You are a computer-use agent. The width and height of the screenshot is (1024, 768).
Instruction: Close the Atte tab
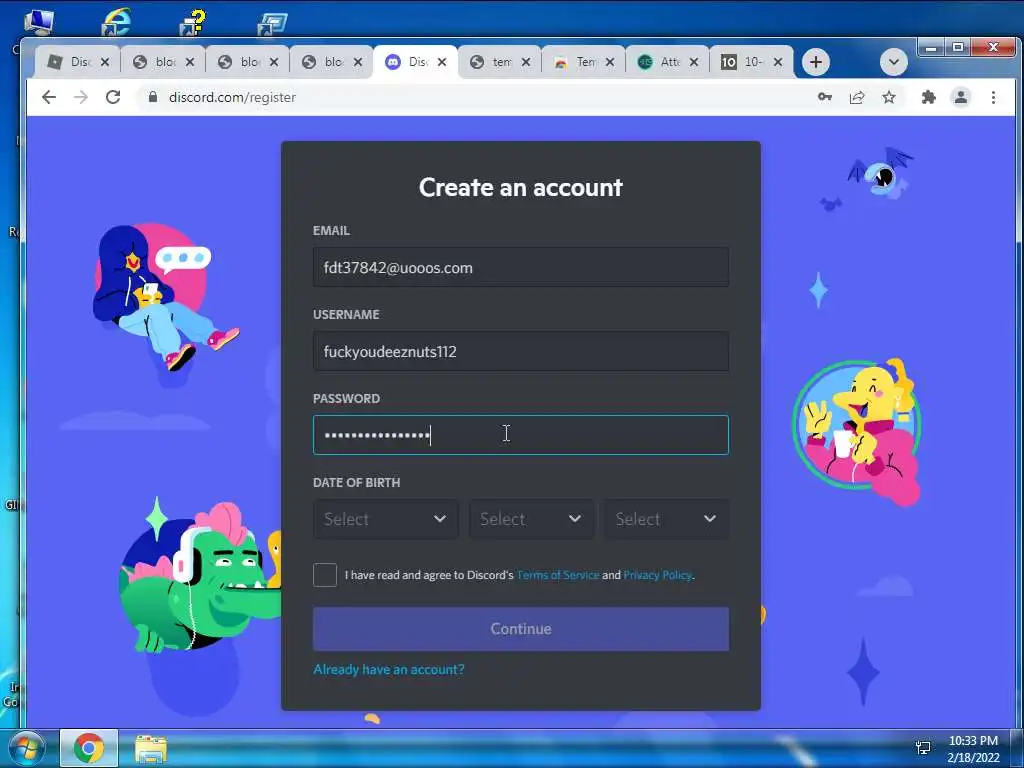[694, 62]
